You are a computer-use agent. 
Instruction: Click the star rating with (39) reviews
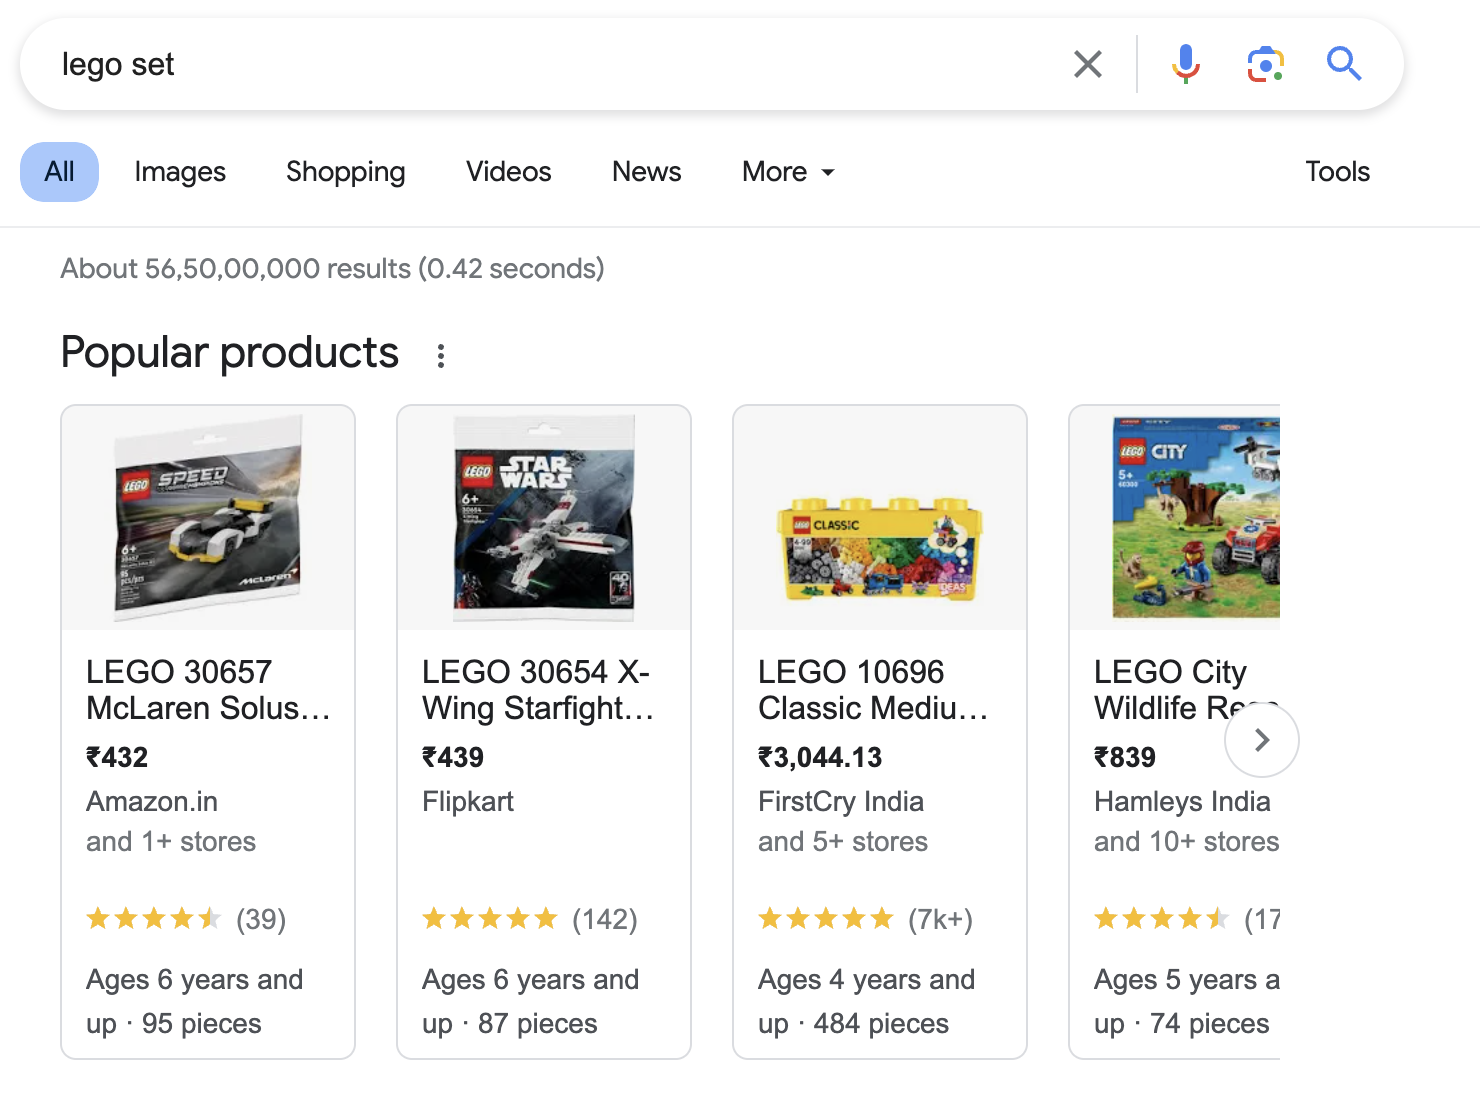186,919
